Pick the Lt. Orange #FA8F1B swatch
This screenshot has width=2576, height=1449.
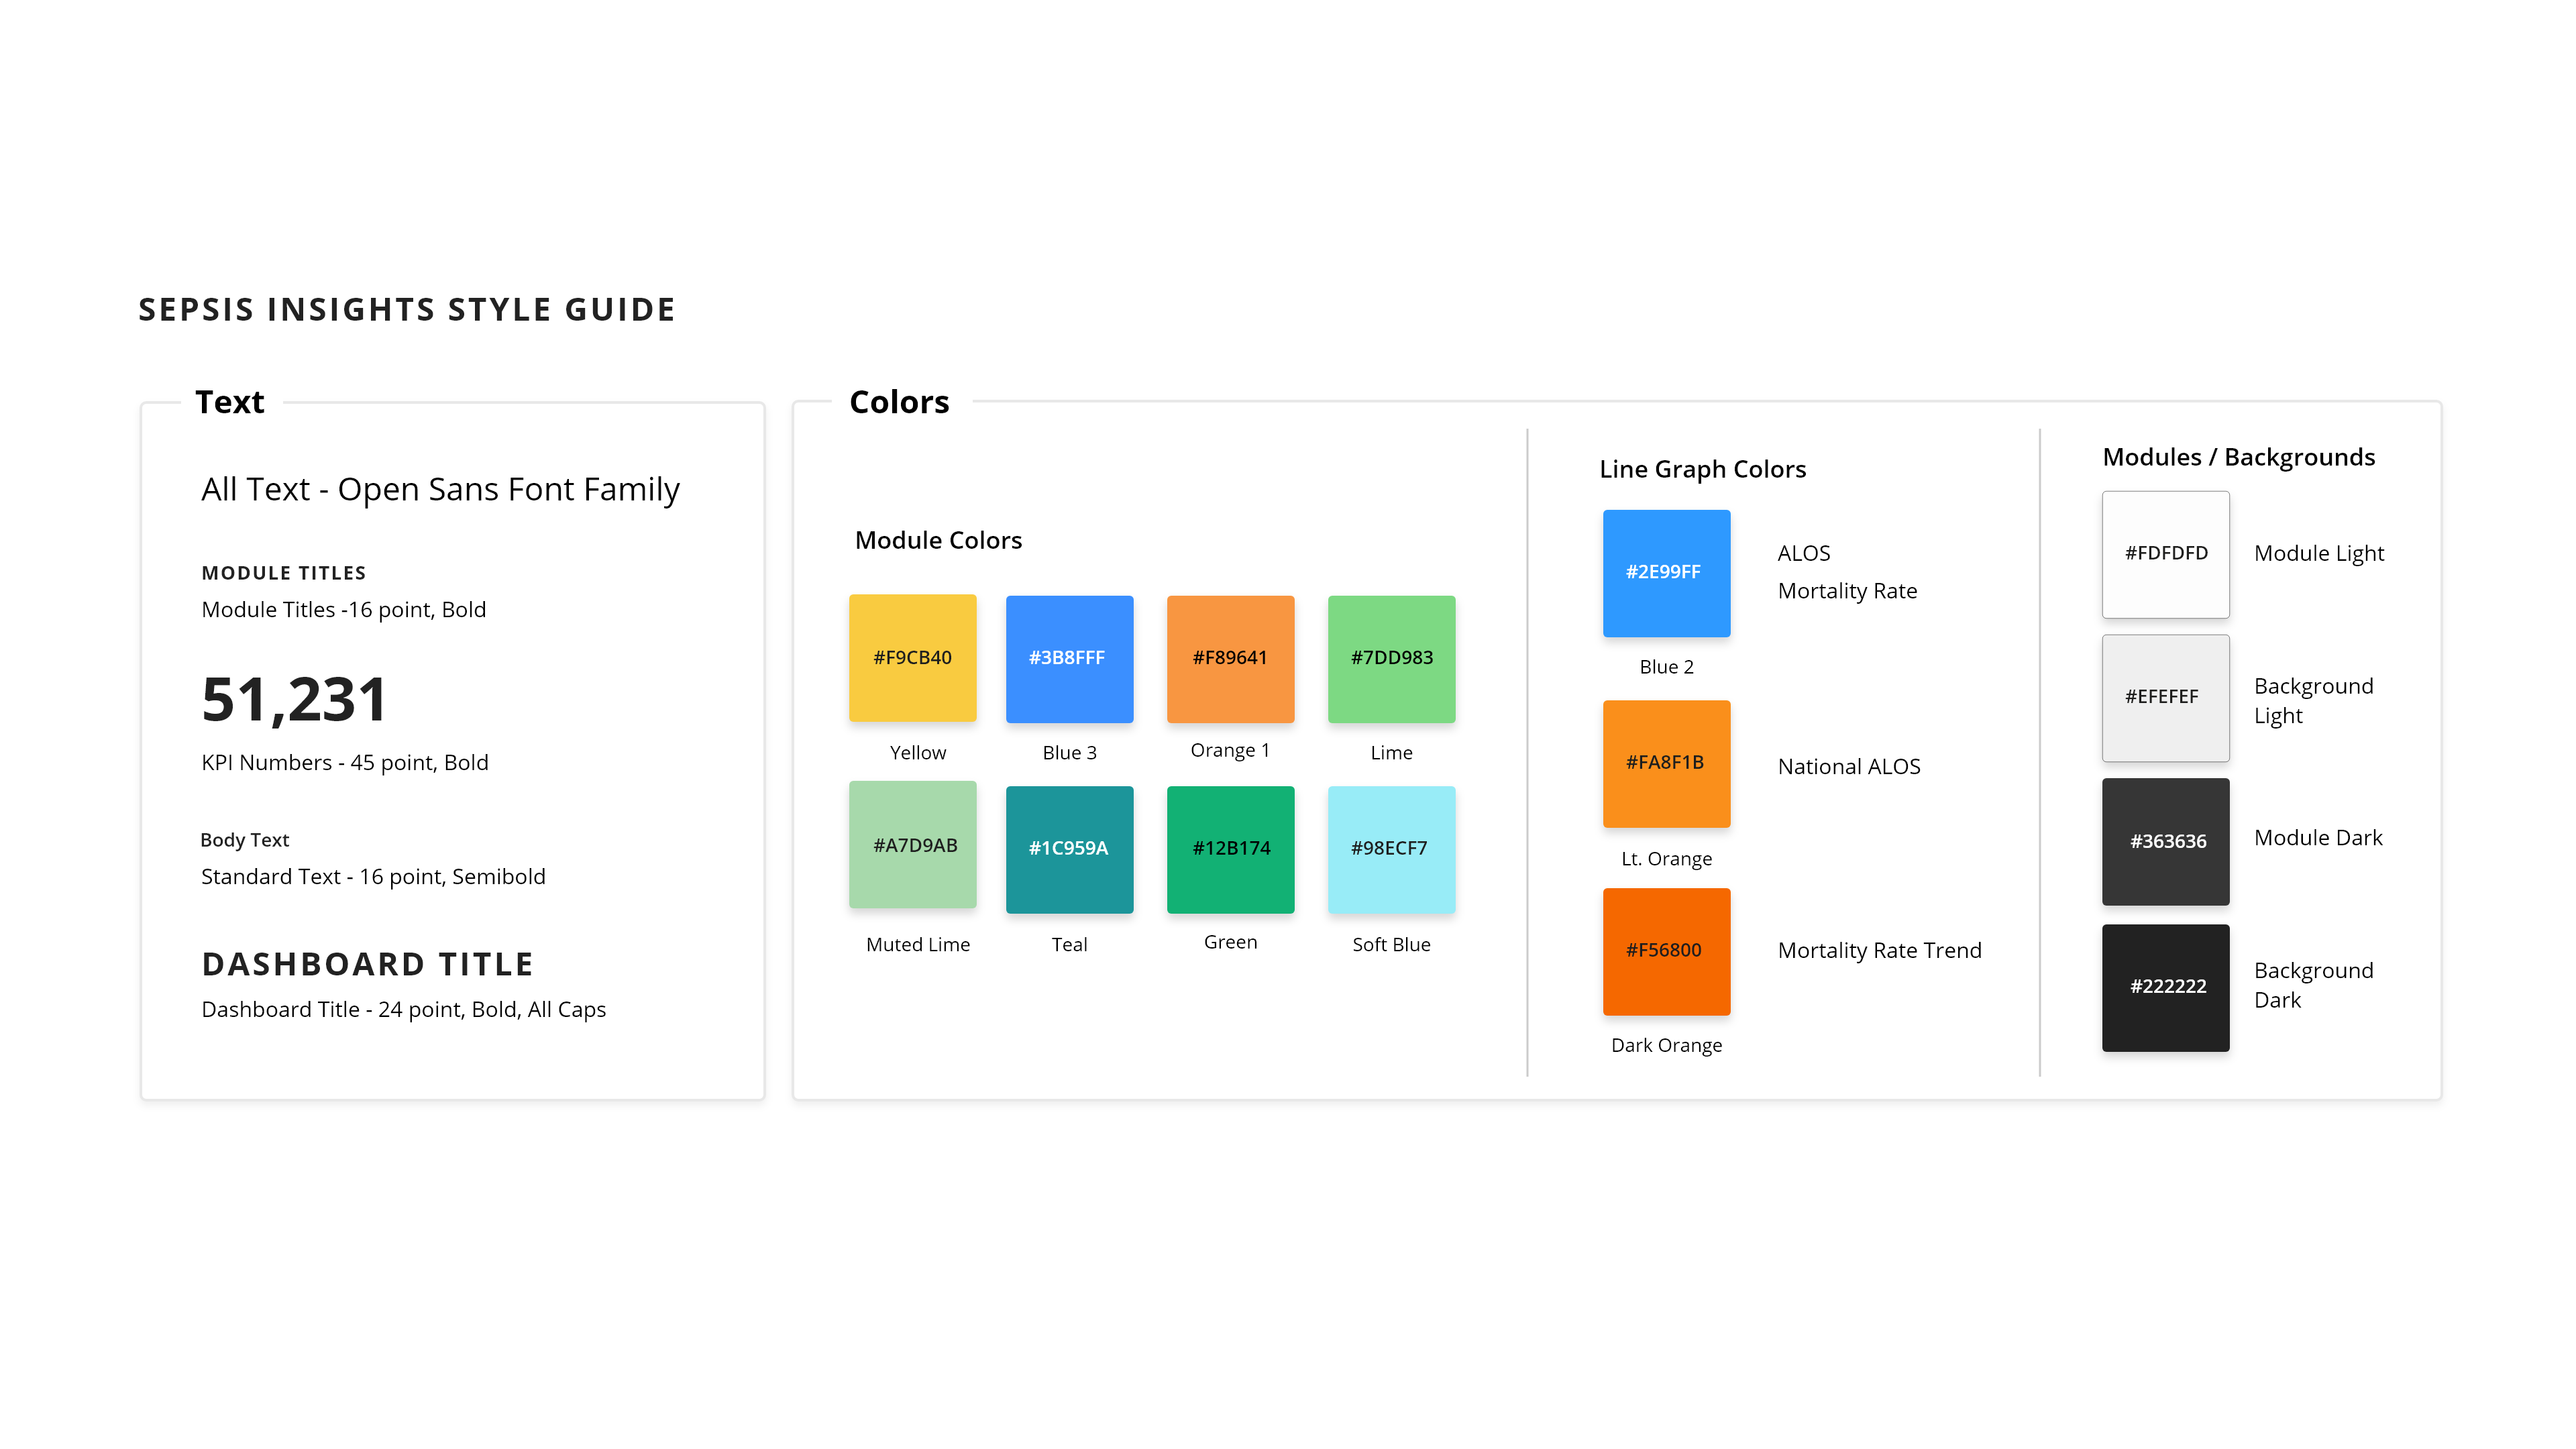(1666, 763)
